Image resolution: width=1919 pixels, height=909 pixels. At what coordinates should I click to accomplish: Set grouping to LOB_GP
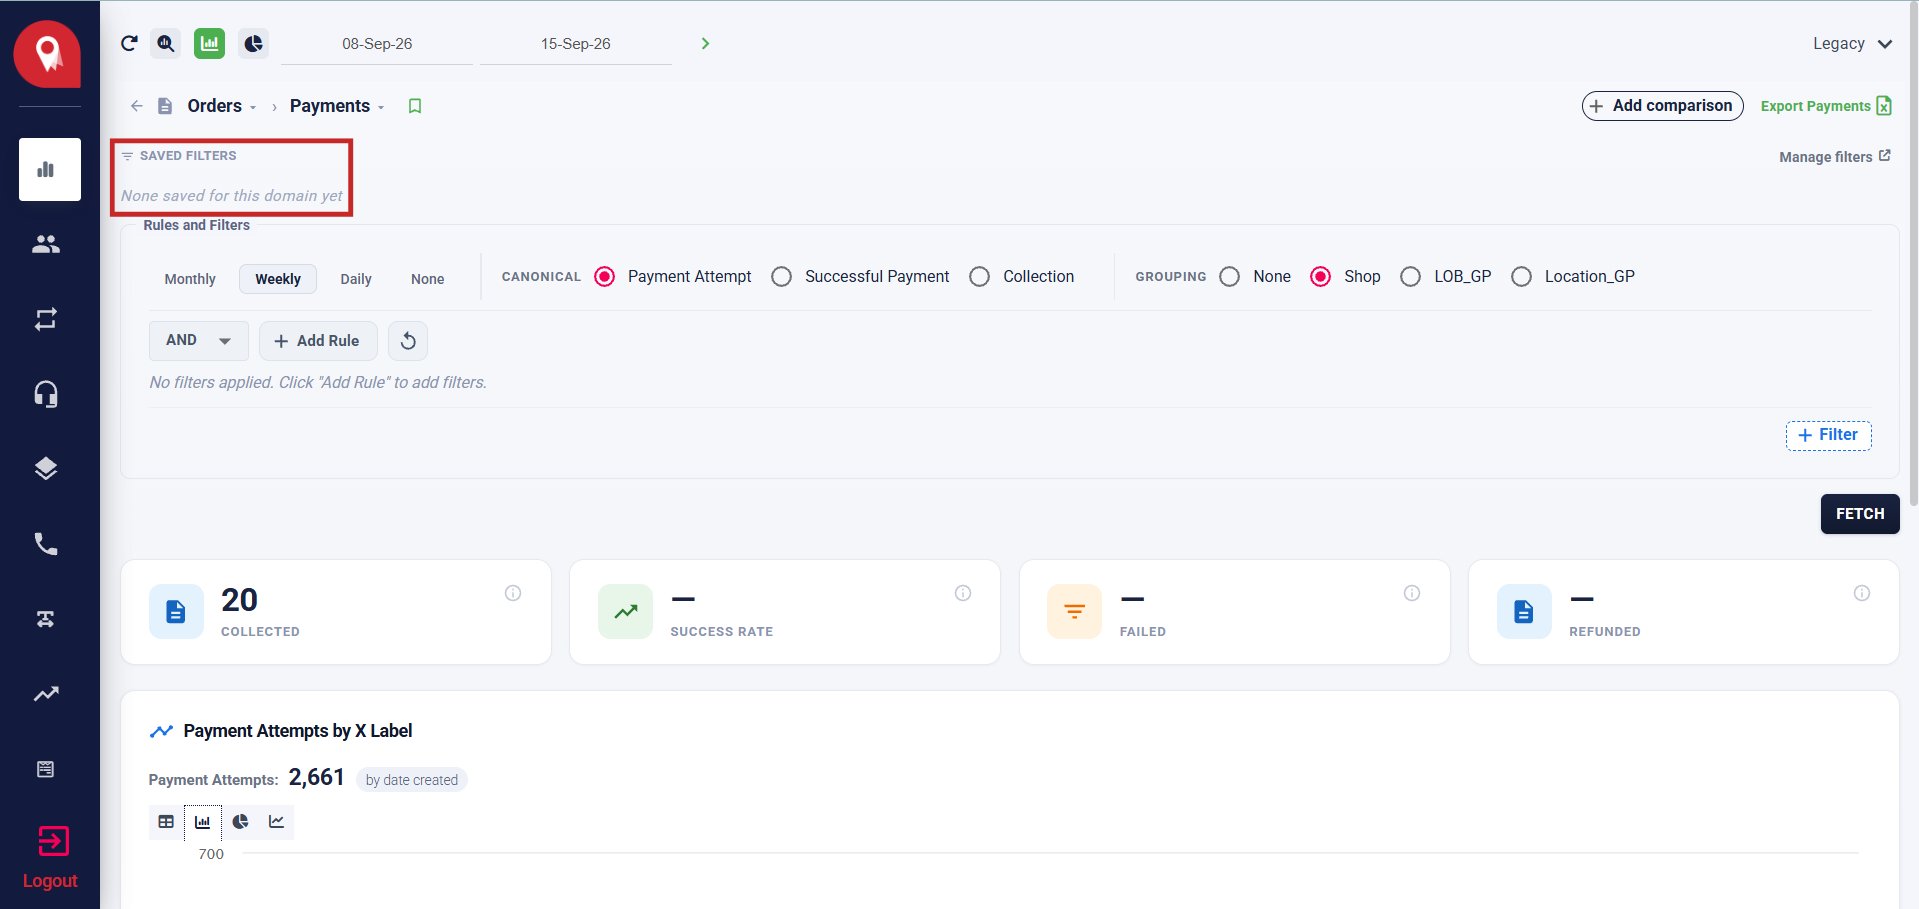pos(1411,277)
